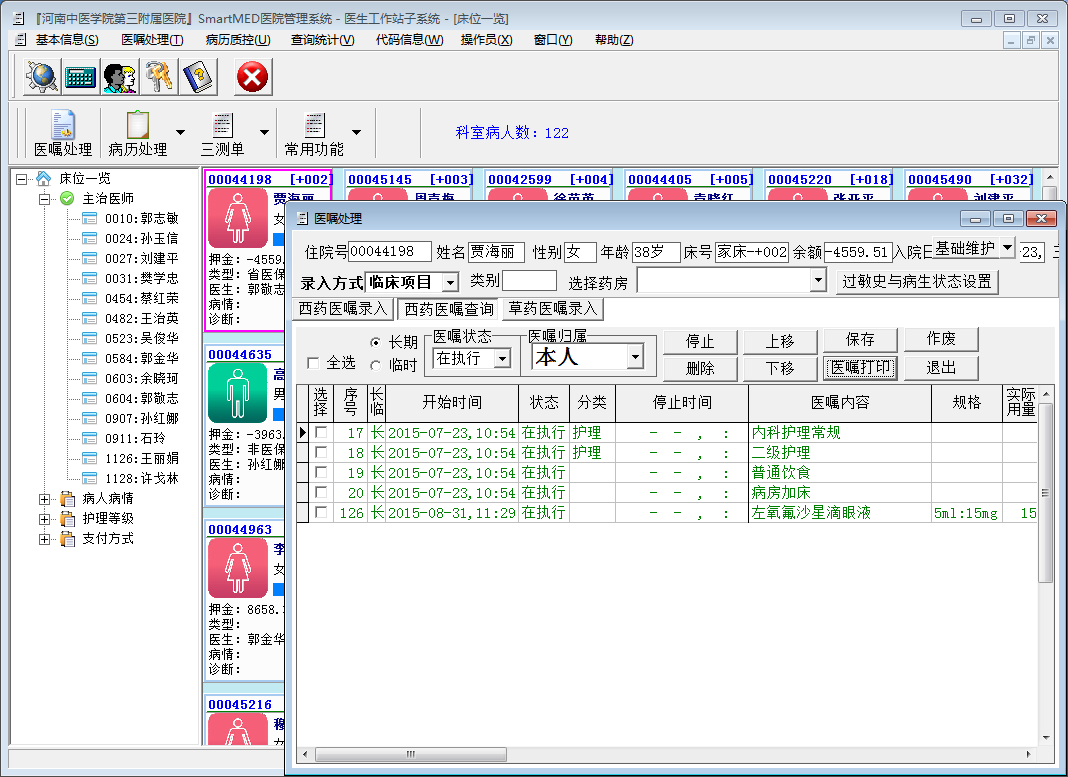Open the calculator toolbar icon

(80, 76)
